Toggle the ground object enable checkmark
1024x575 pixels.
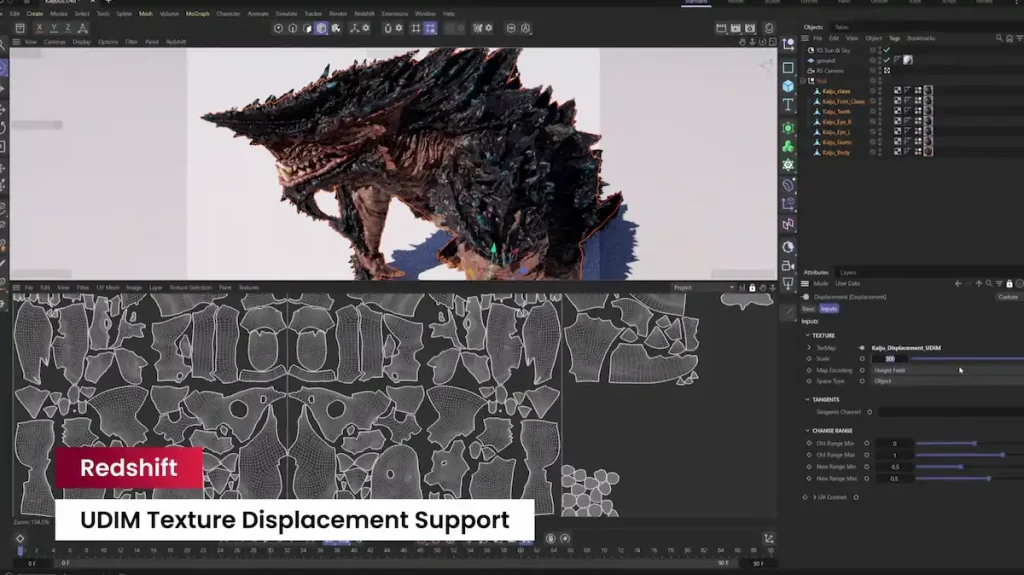[x=887, y=60]
